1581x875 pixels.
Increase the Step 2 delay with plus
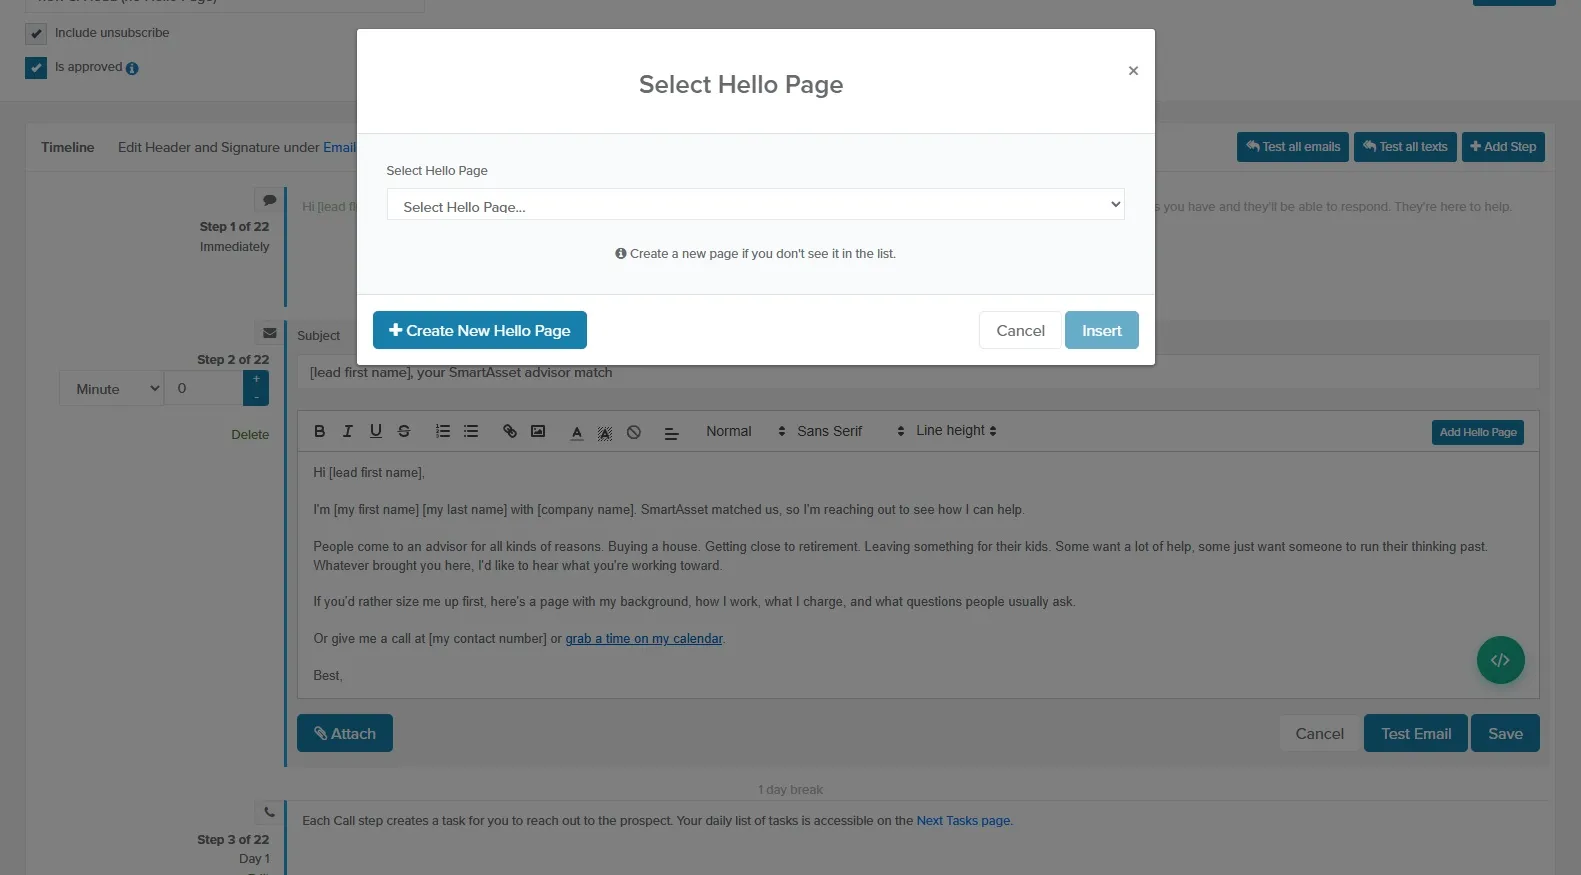pyautogui.click(x=256, y=380)
